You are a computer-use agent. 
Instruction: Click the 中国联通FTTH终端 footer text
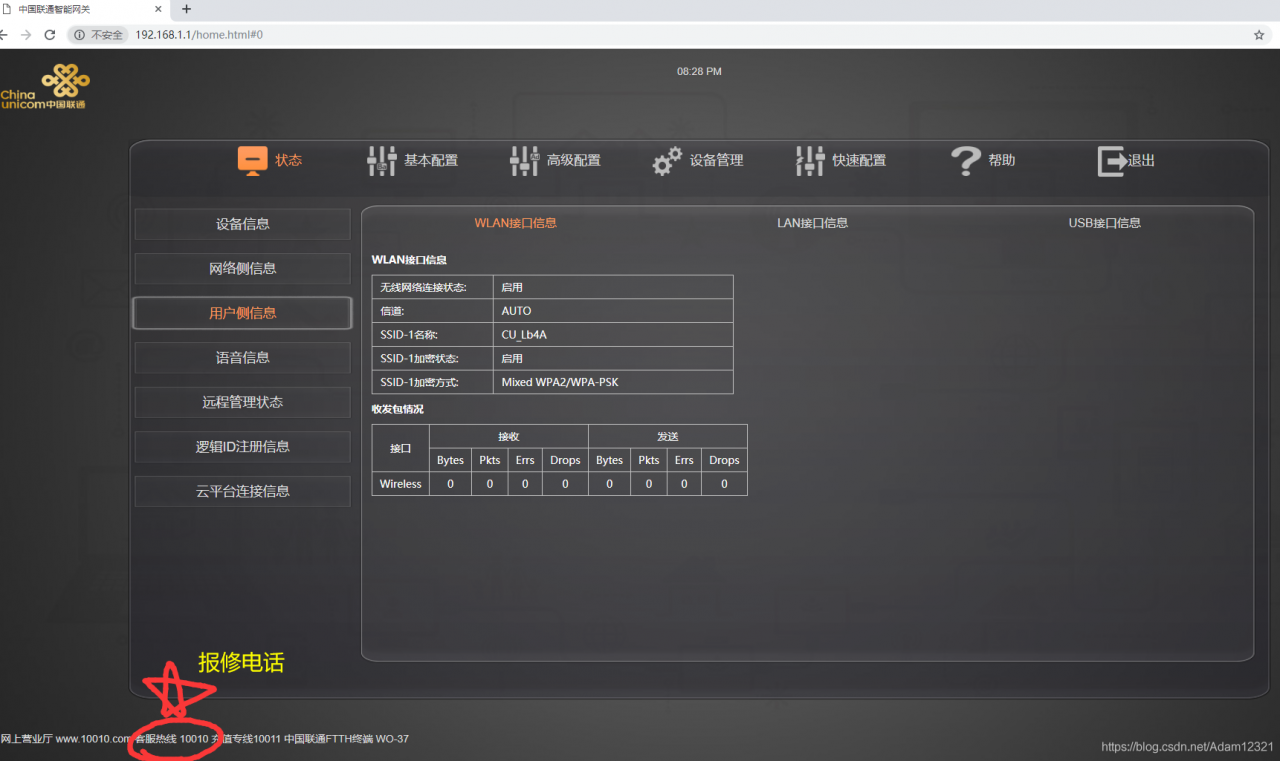tap(328, 740)
